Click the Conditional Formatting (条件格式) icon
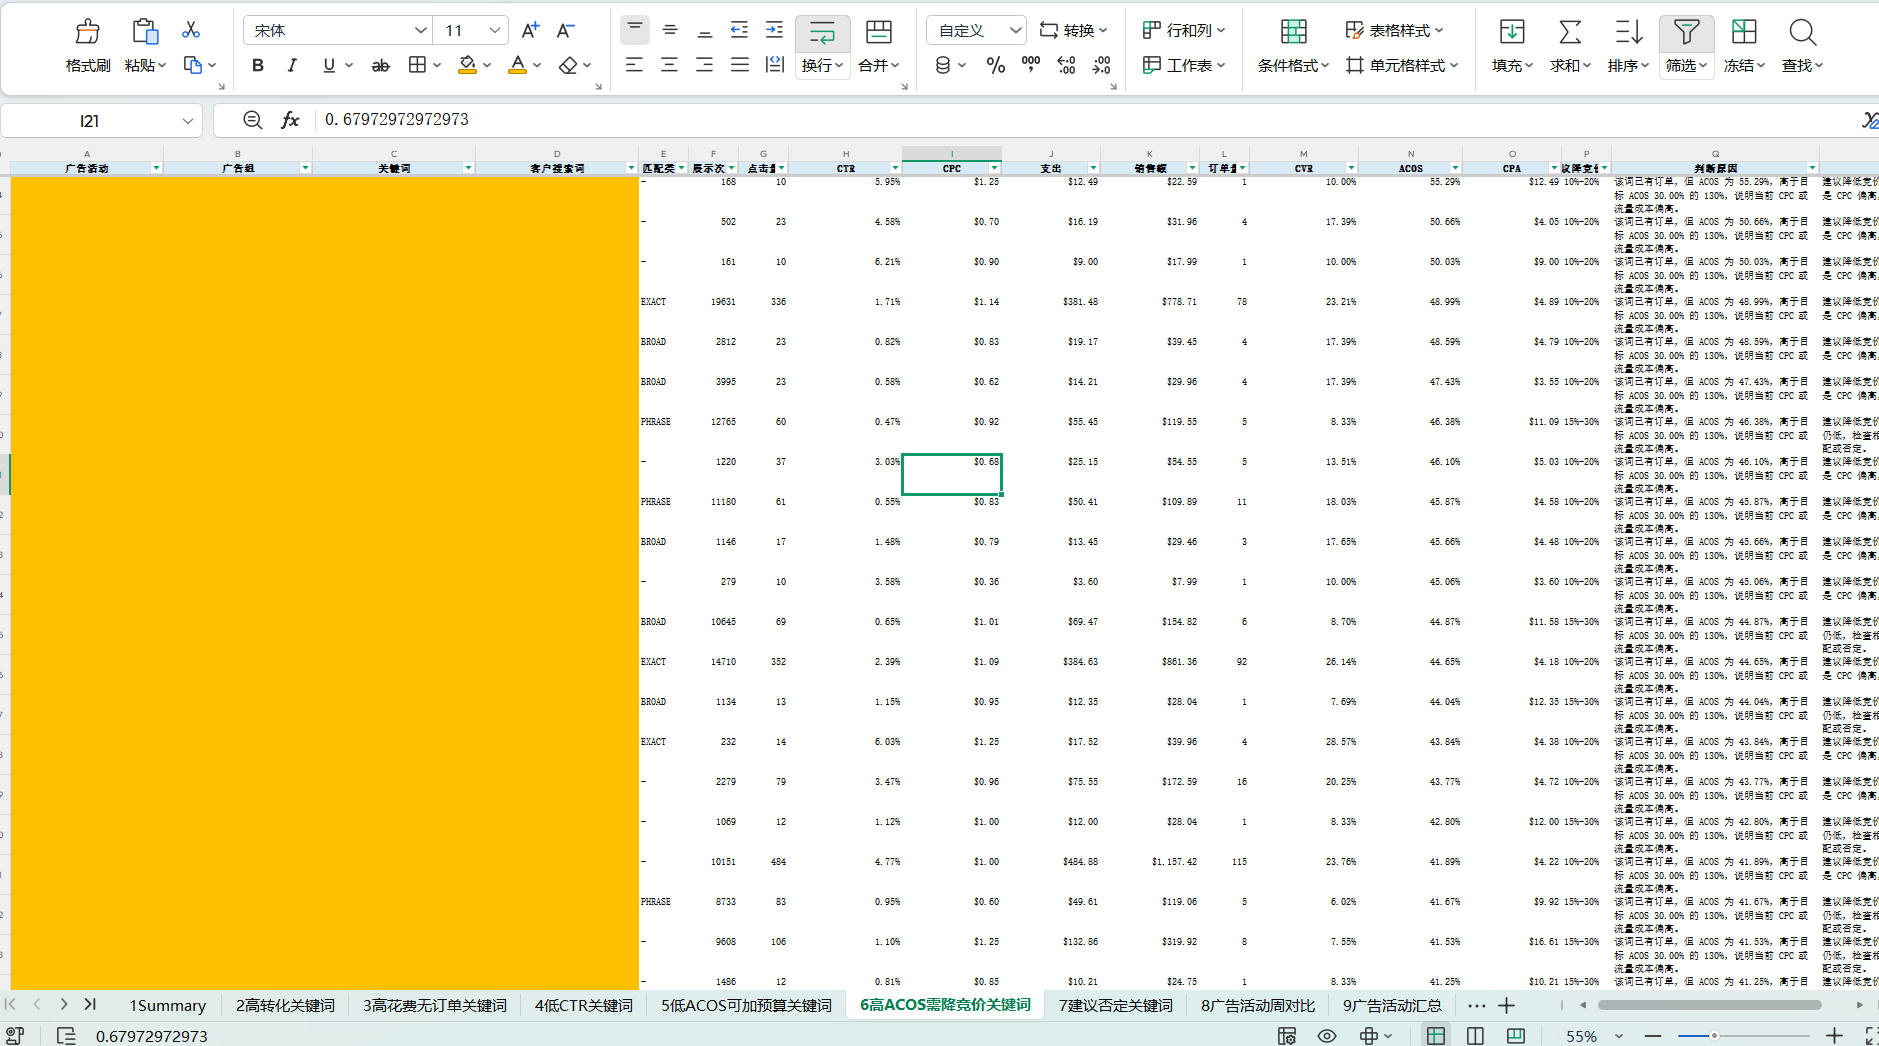 click(1294, 31)
